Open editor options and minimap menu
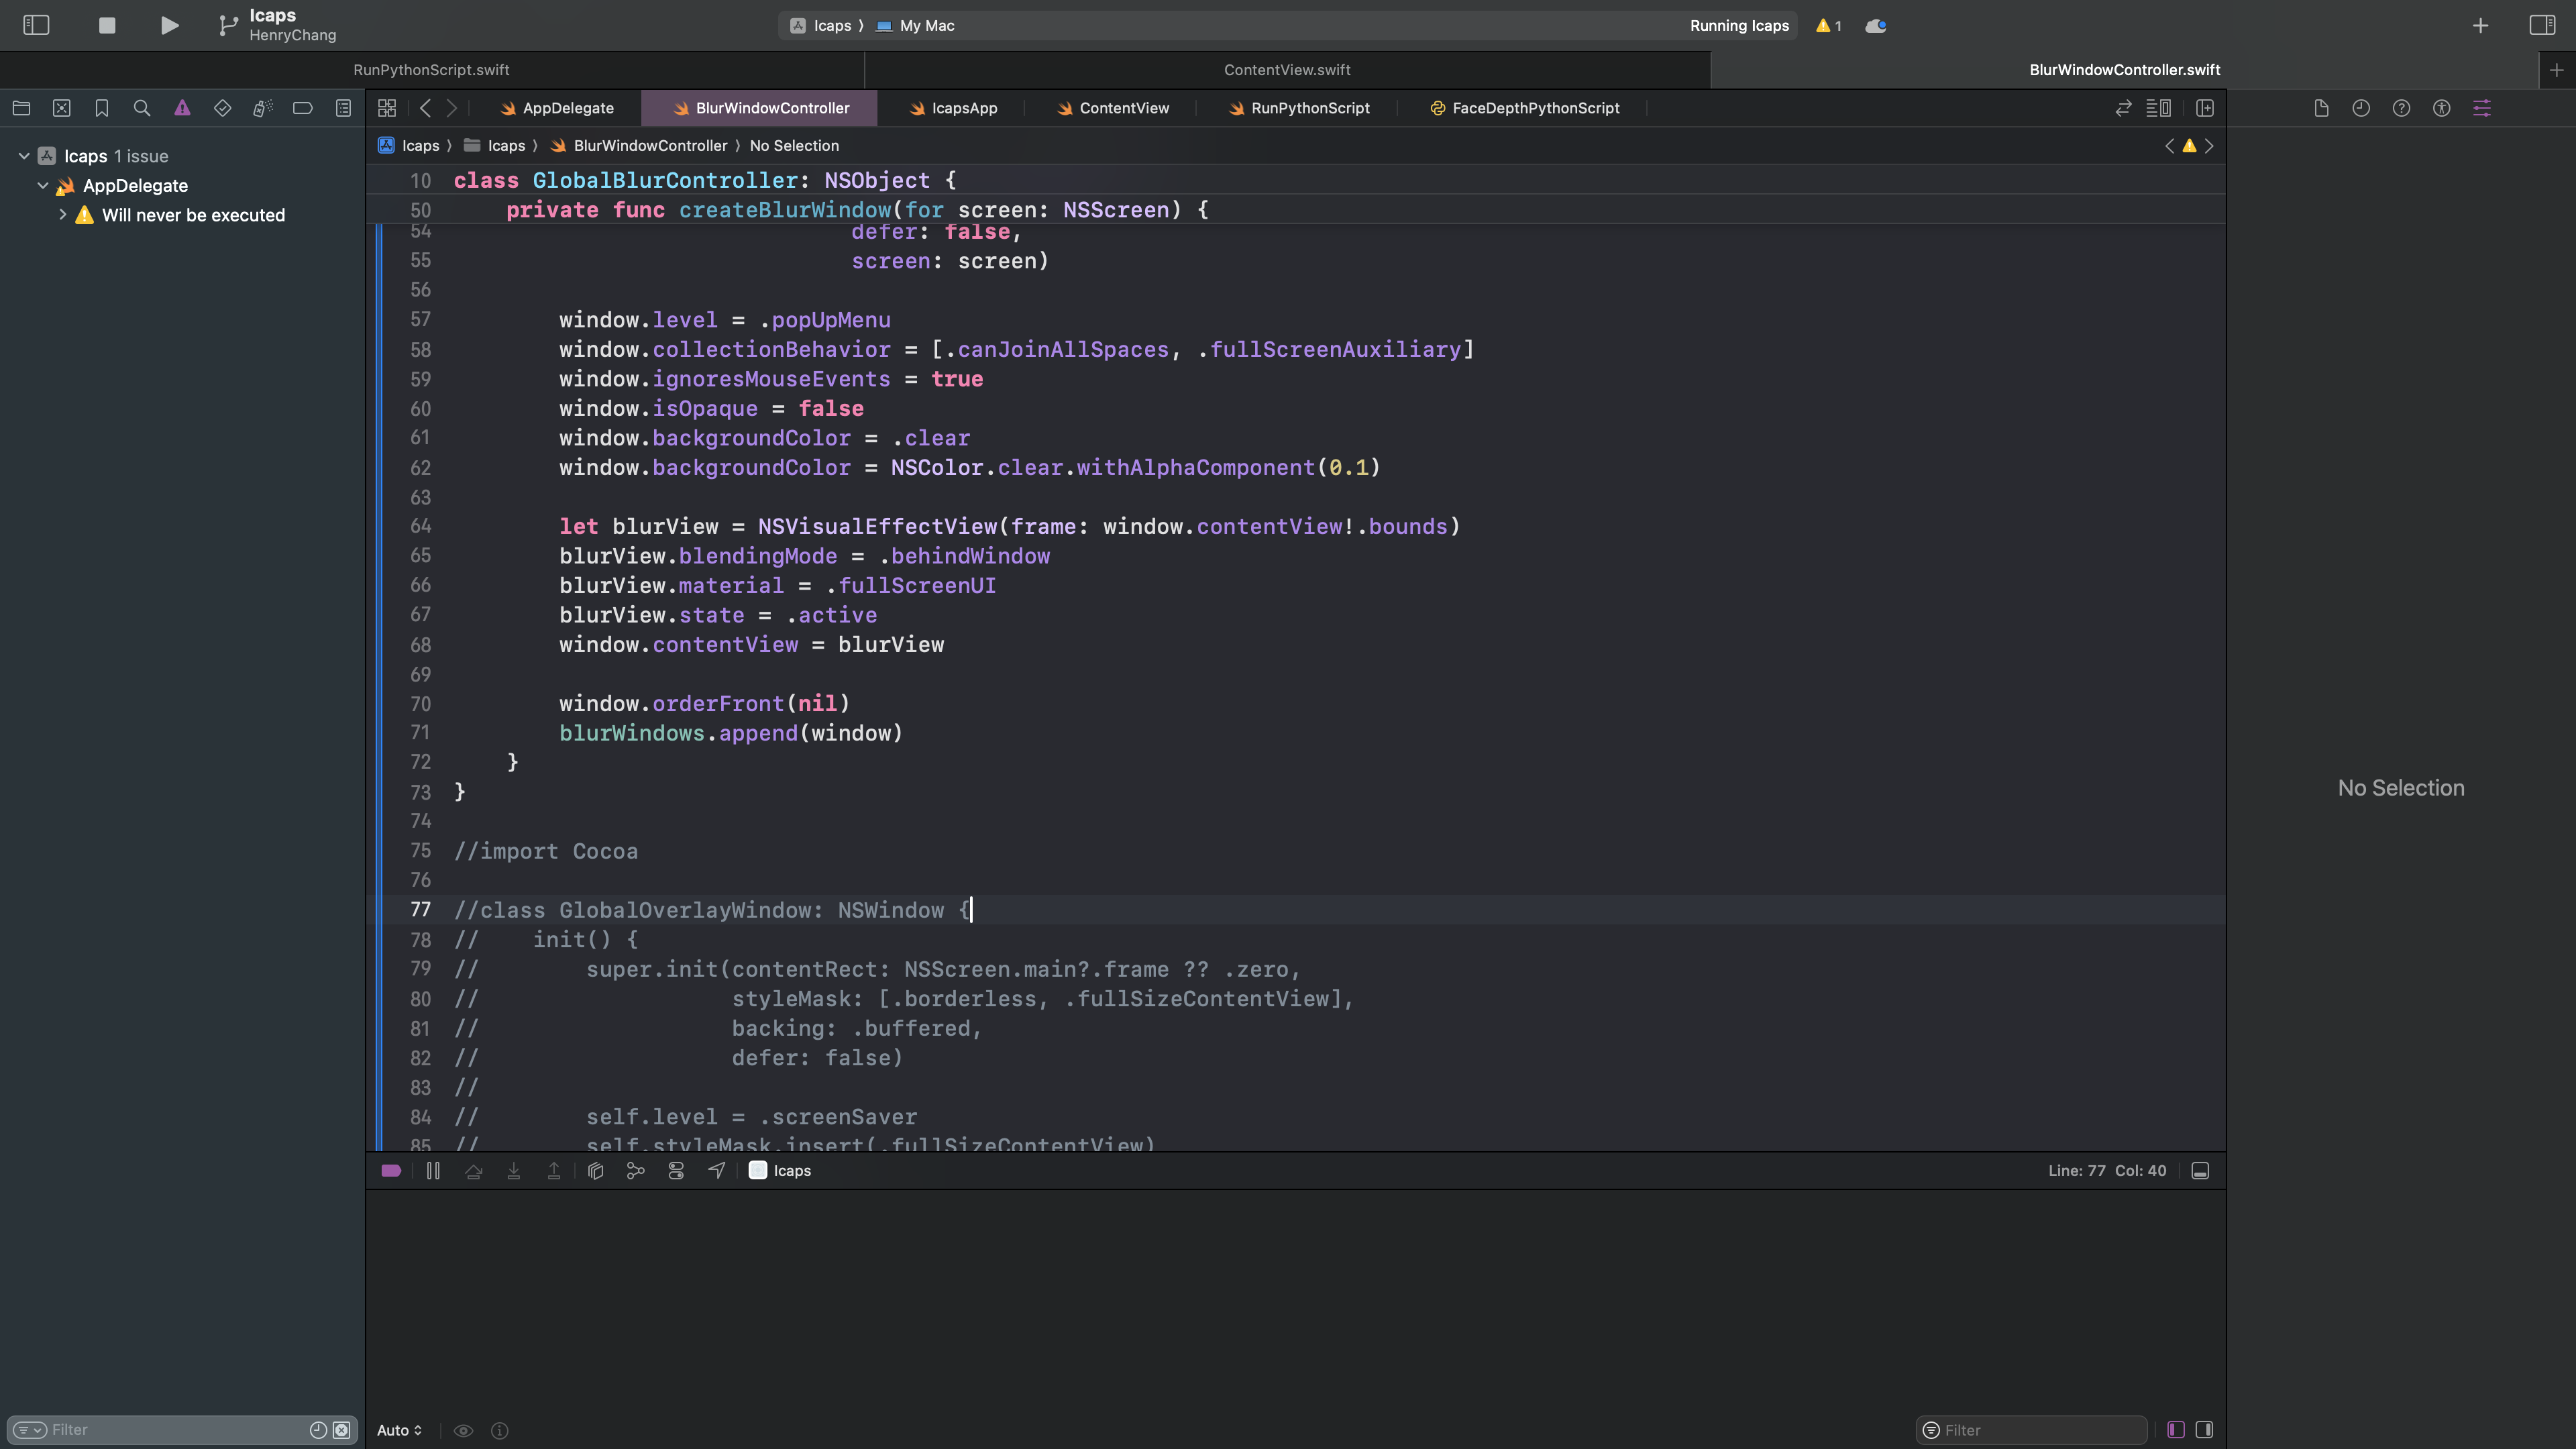The image size is (2576, 1449). pos(2158,108)
